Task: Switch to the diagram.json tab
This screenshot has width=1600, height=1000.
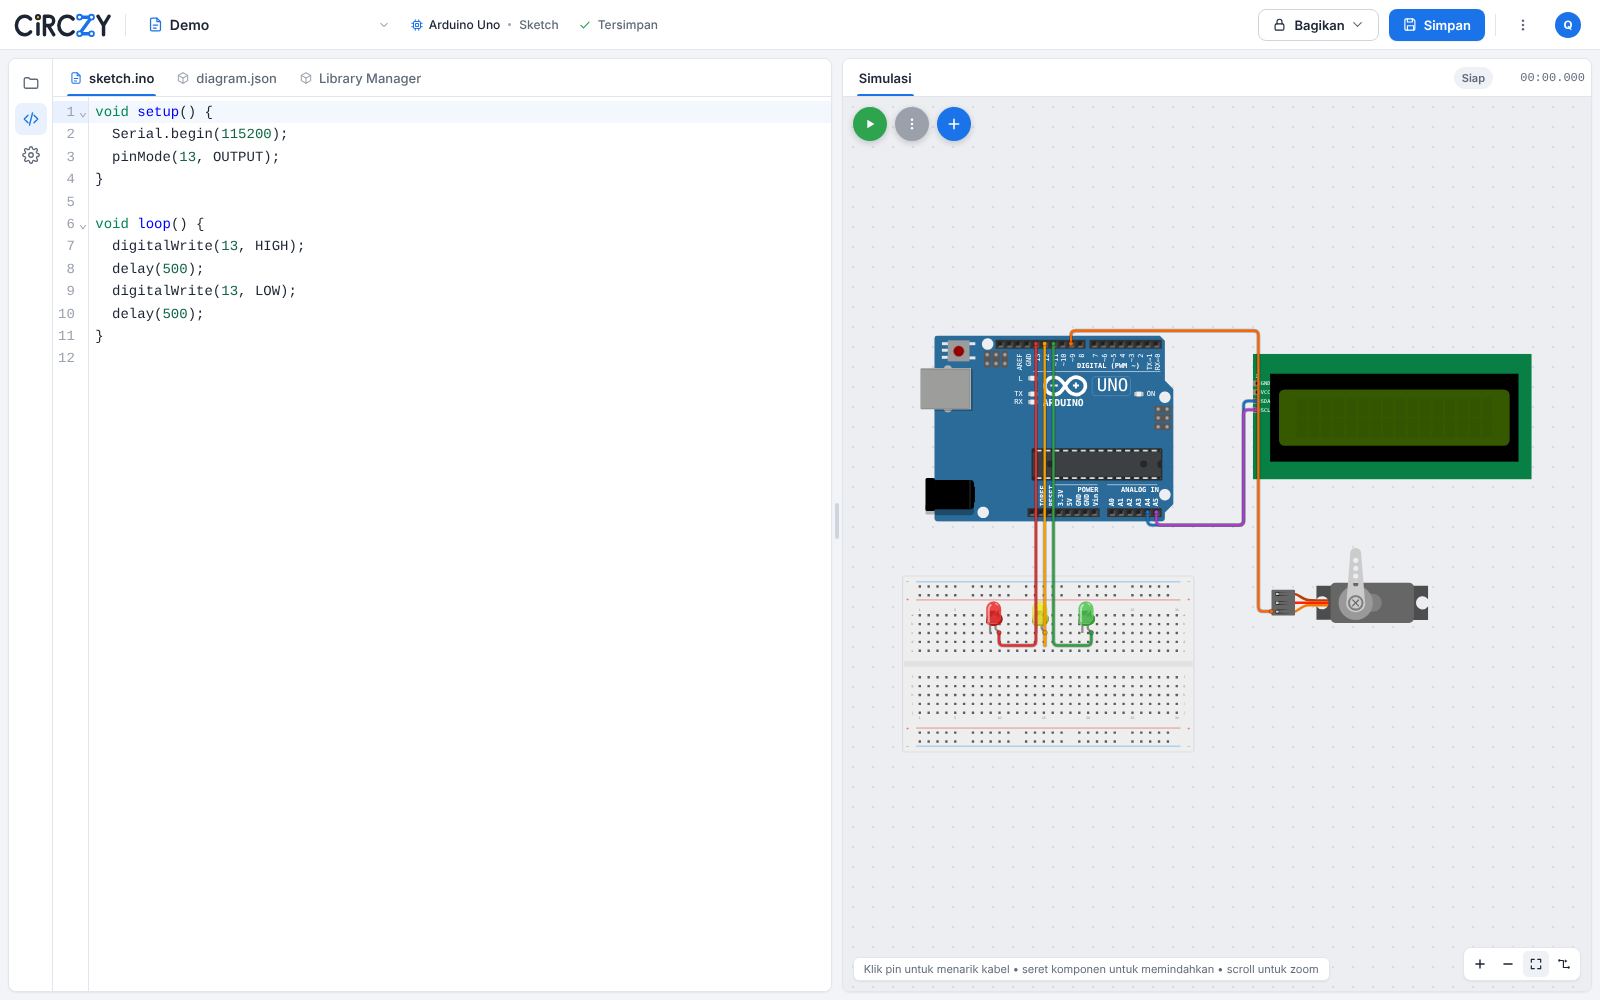Action: click(x=227, y=78)
